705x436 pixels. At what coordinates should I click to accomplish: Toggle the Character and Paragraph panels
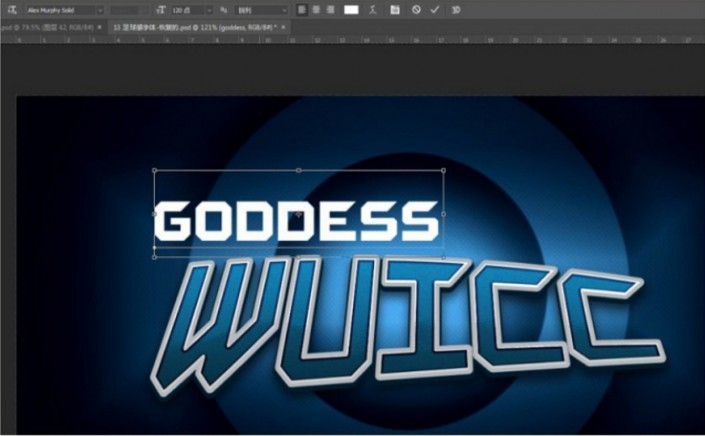[x=395, y=10]
